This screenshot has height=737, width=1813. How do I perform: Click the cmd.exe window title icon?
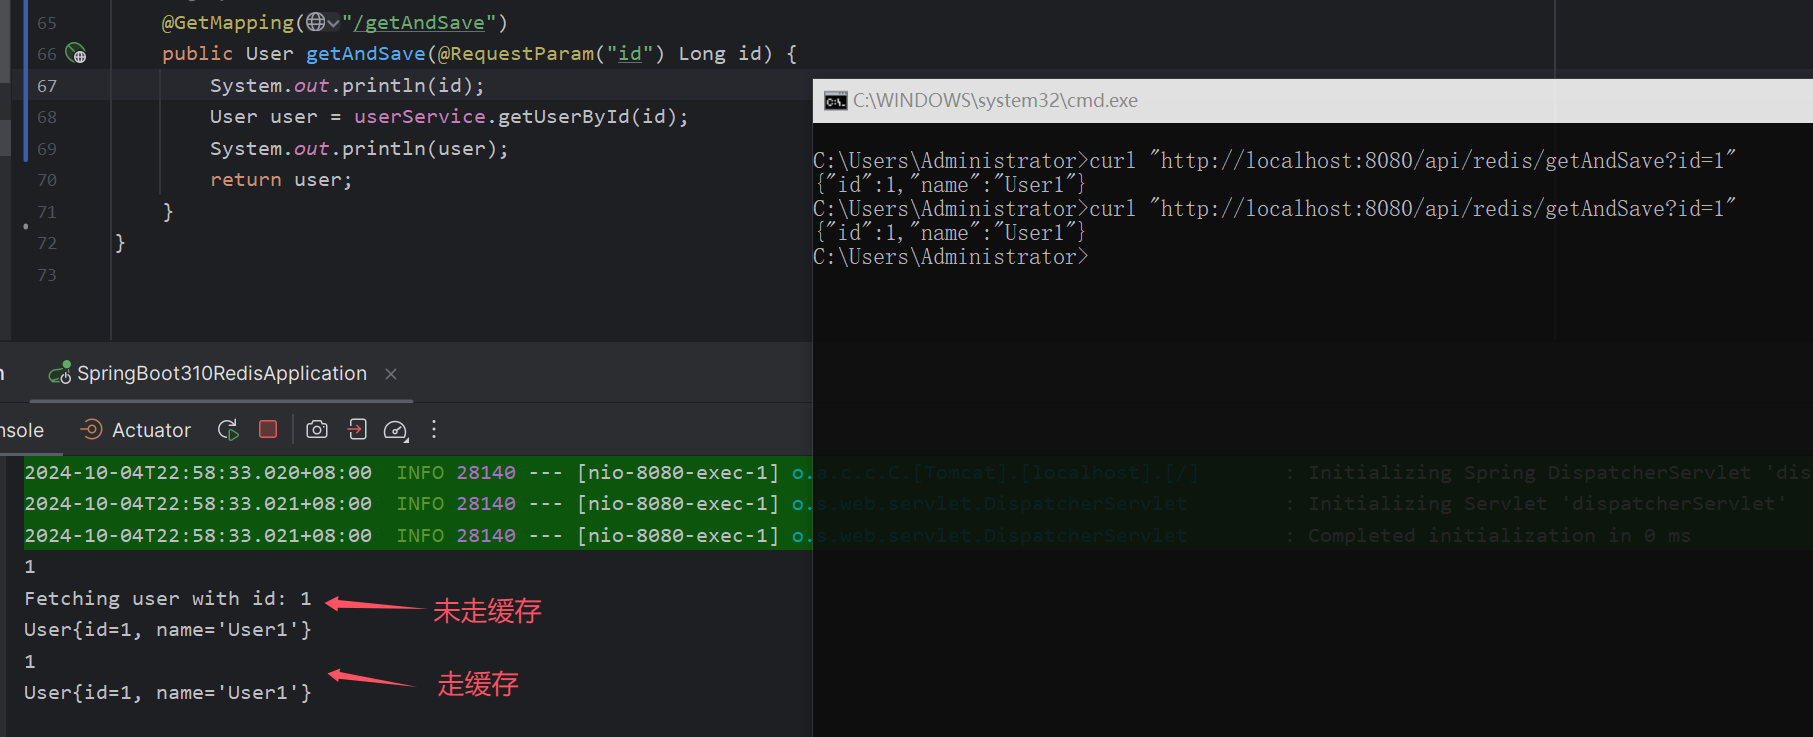(x=835, y=101)
